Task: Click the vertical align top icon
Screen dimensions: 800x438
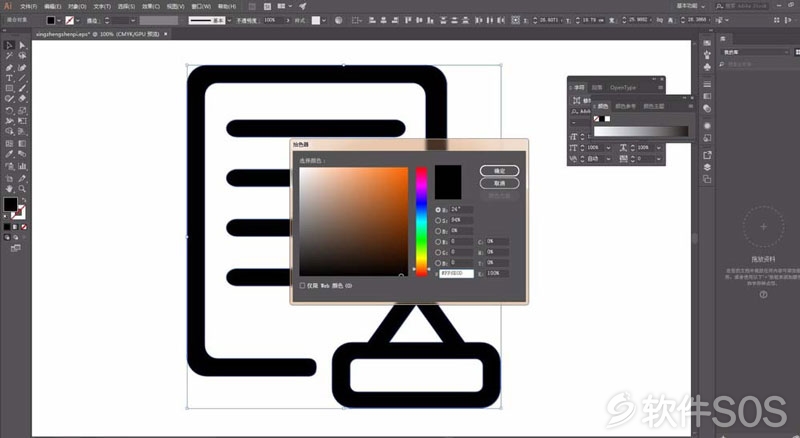Action: [408, 20]
